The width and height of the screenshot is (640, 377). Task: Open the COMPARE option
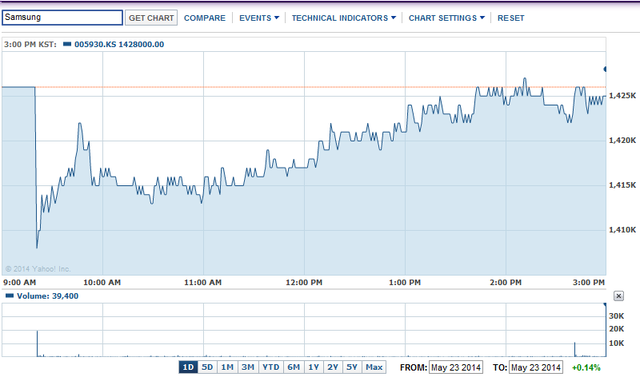coord(204,18)
